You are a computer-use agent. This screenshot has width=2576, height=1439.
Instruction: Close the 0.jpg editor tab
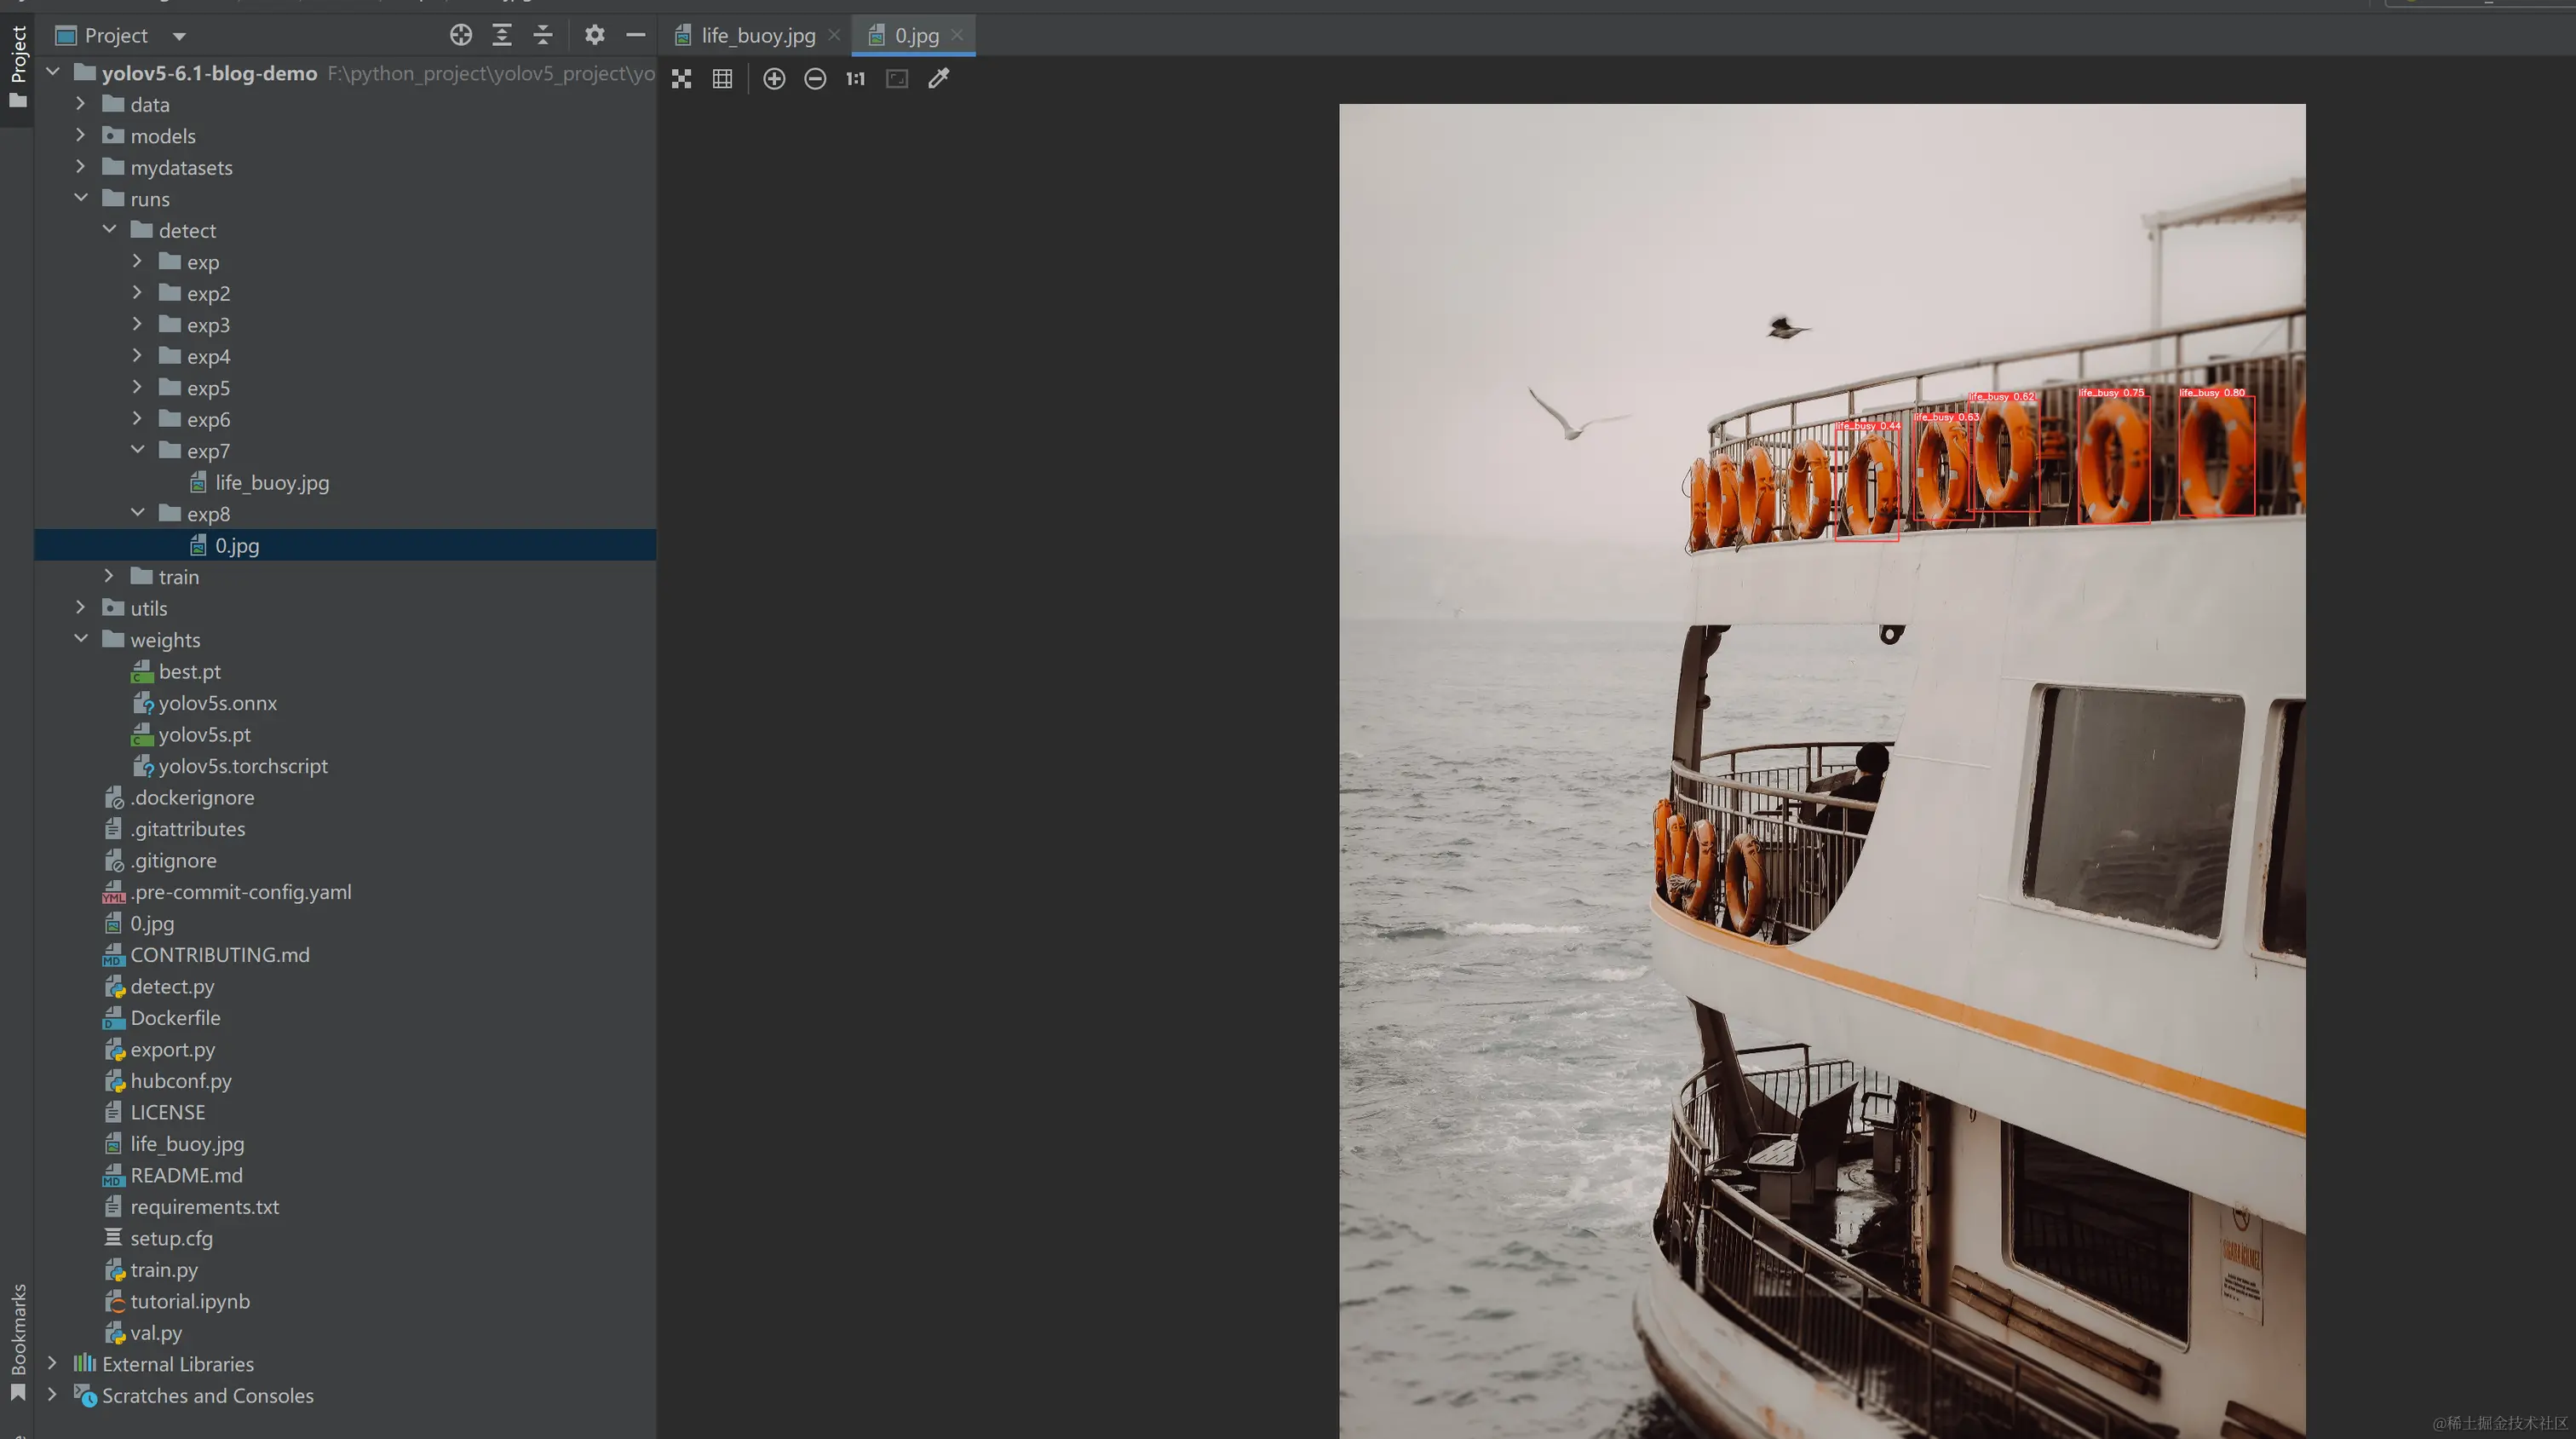(x=957, y=35)
